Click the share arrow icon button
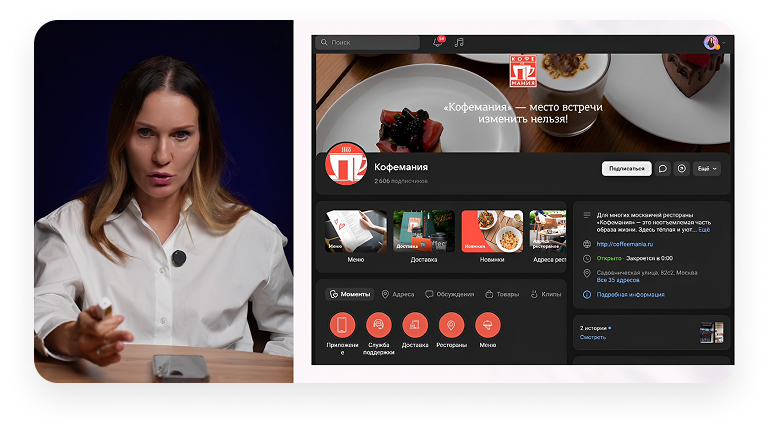The height and width of the screenshot is (431, 770). point(682,168)
